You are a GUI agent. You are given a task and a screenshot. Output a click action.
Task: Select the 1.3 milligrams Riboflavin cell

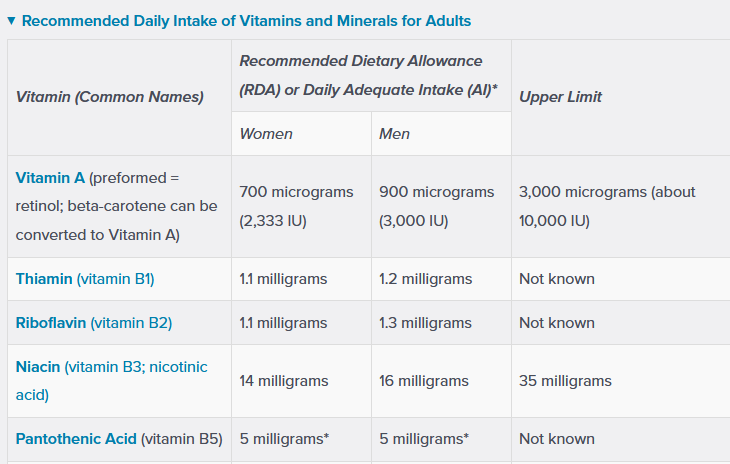(441, 323)
